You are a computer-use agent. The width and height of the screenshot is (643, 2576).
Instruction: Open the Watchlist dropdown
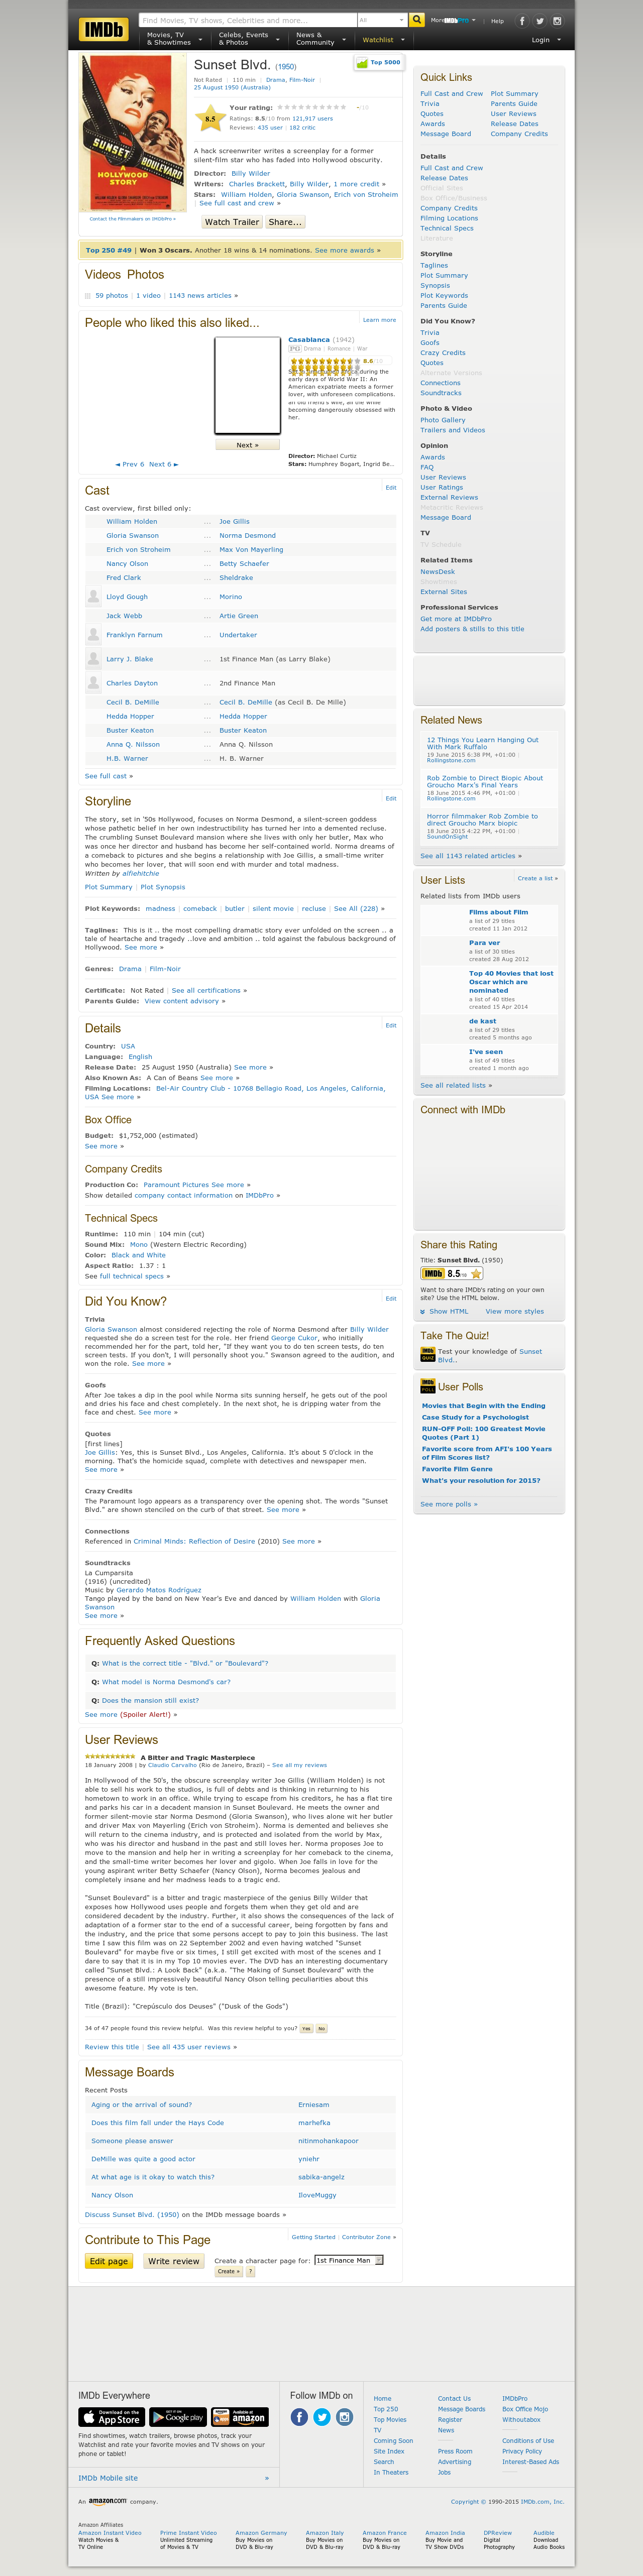(x=383, y=40)
